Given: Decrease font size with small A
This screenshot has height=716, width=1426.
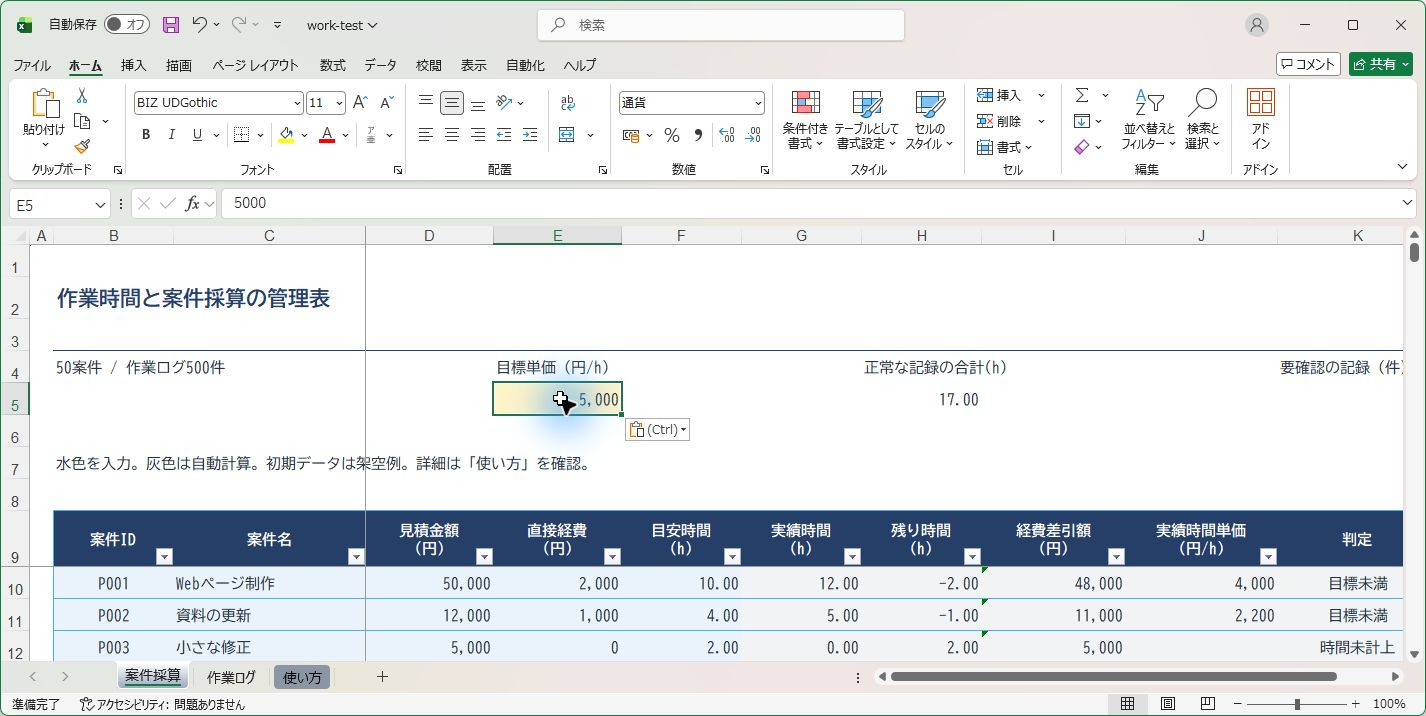Looking at the screenshot, I should coord(386,102).
